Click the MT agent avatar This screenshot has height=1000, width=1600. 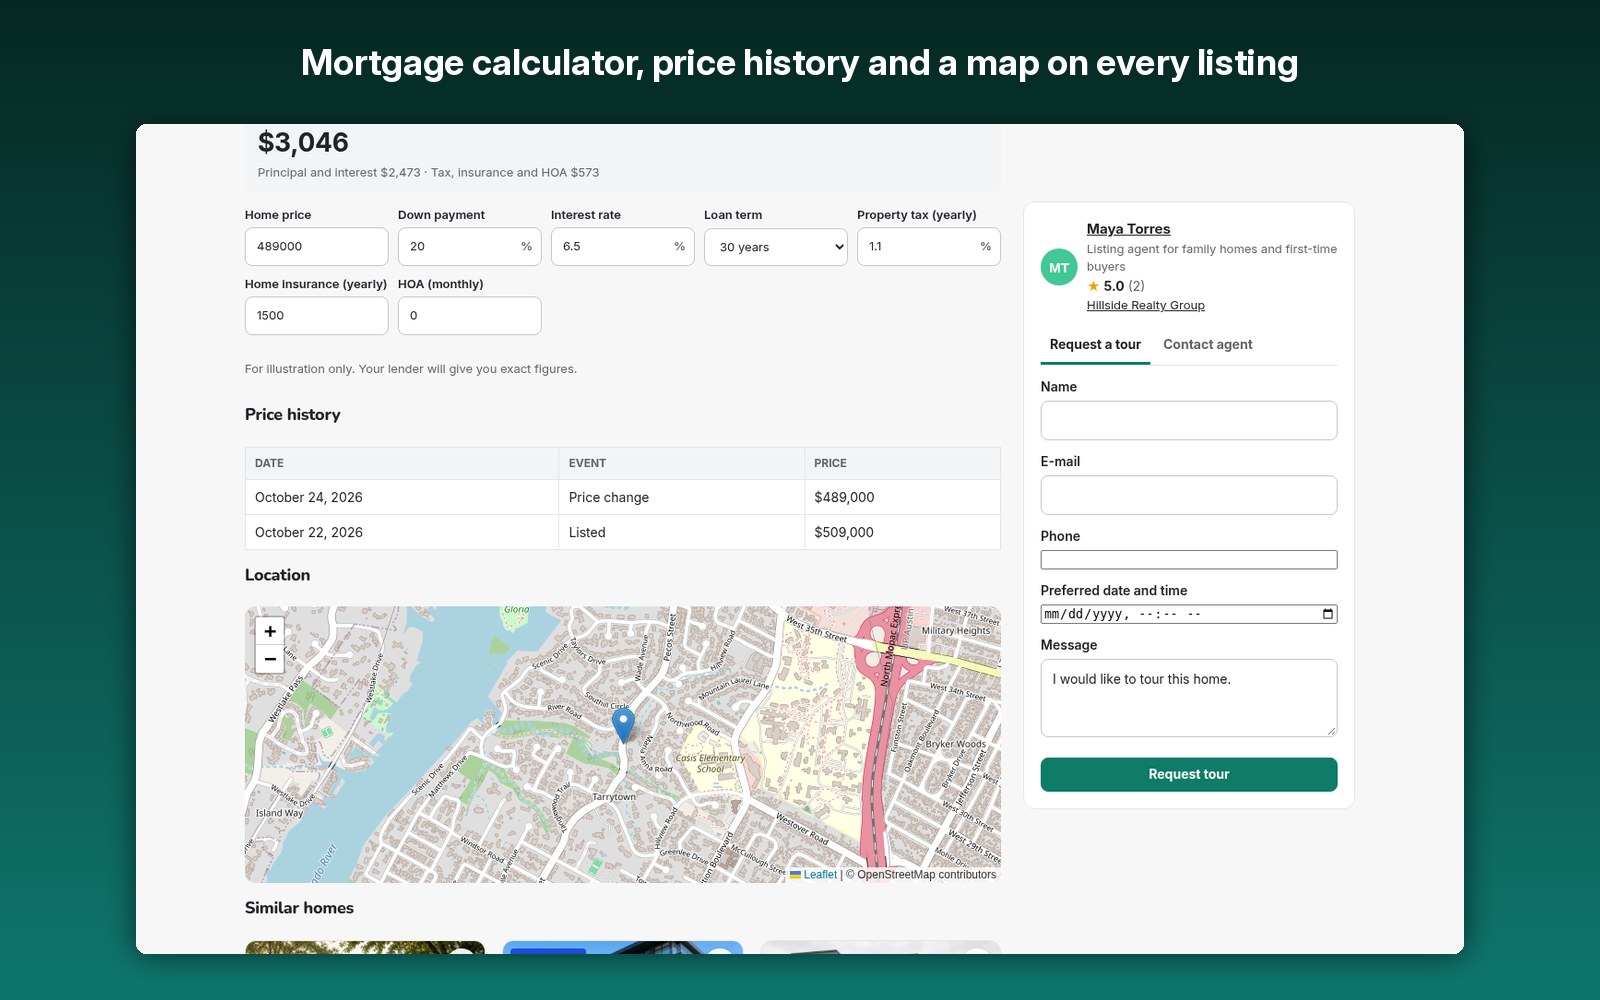[1059, 267]
